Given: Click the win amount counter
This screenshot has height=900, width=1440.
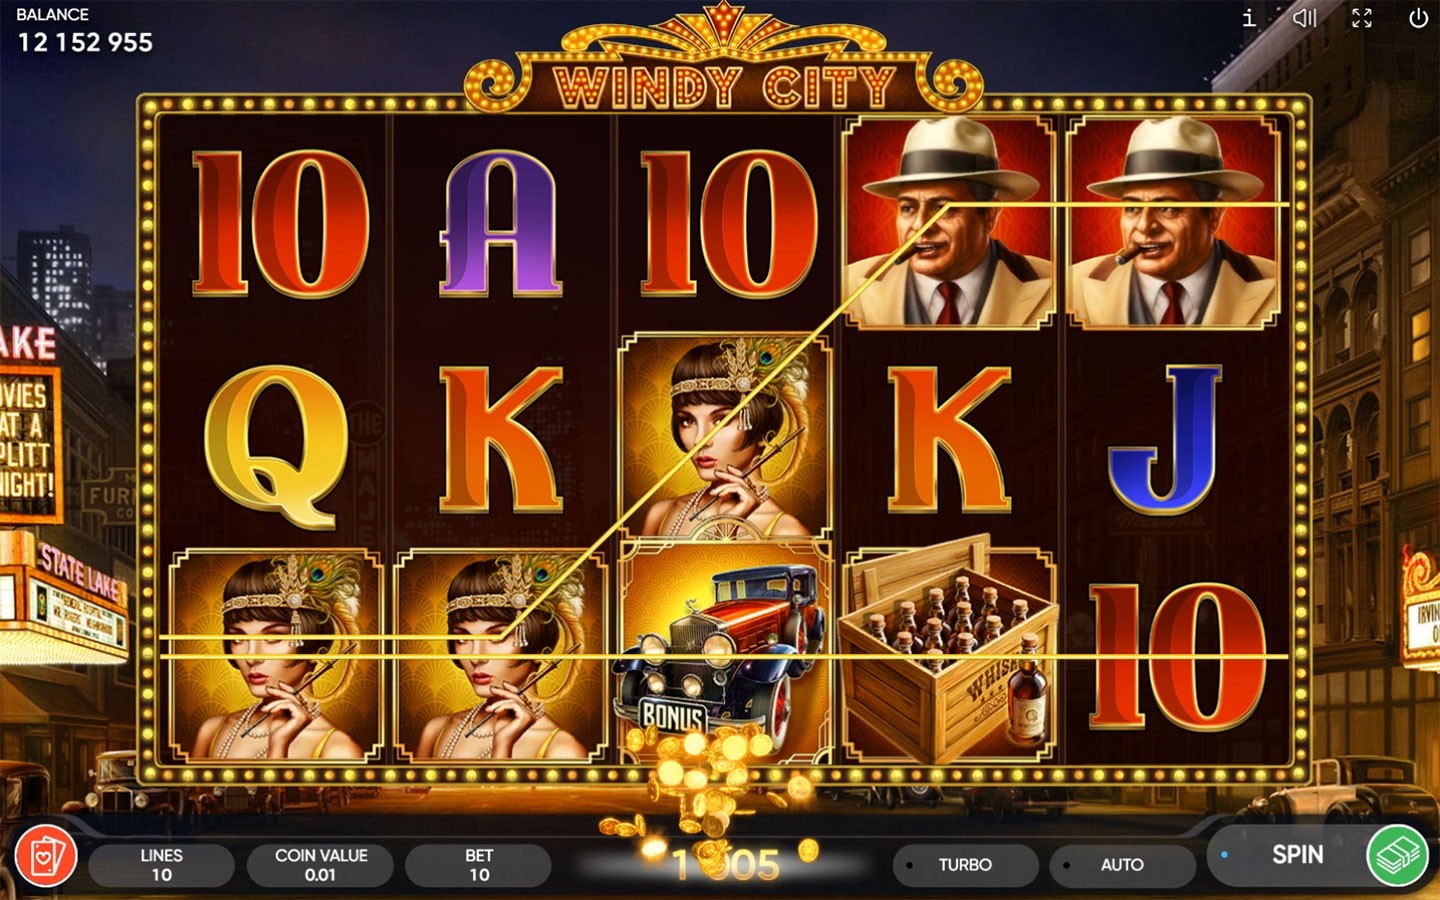Looking at the screenshot, I should 727,864.
